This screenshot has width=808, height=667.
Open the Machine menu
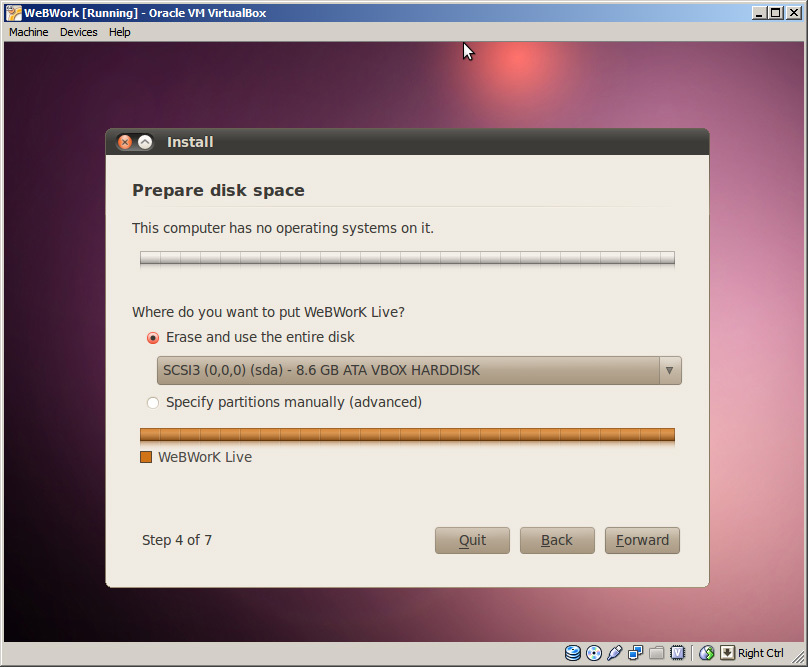click(x=28, y=32)
